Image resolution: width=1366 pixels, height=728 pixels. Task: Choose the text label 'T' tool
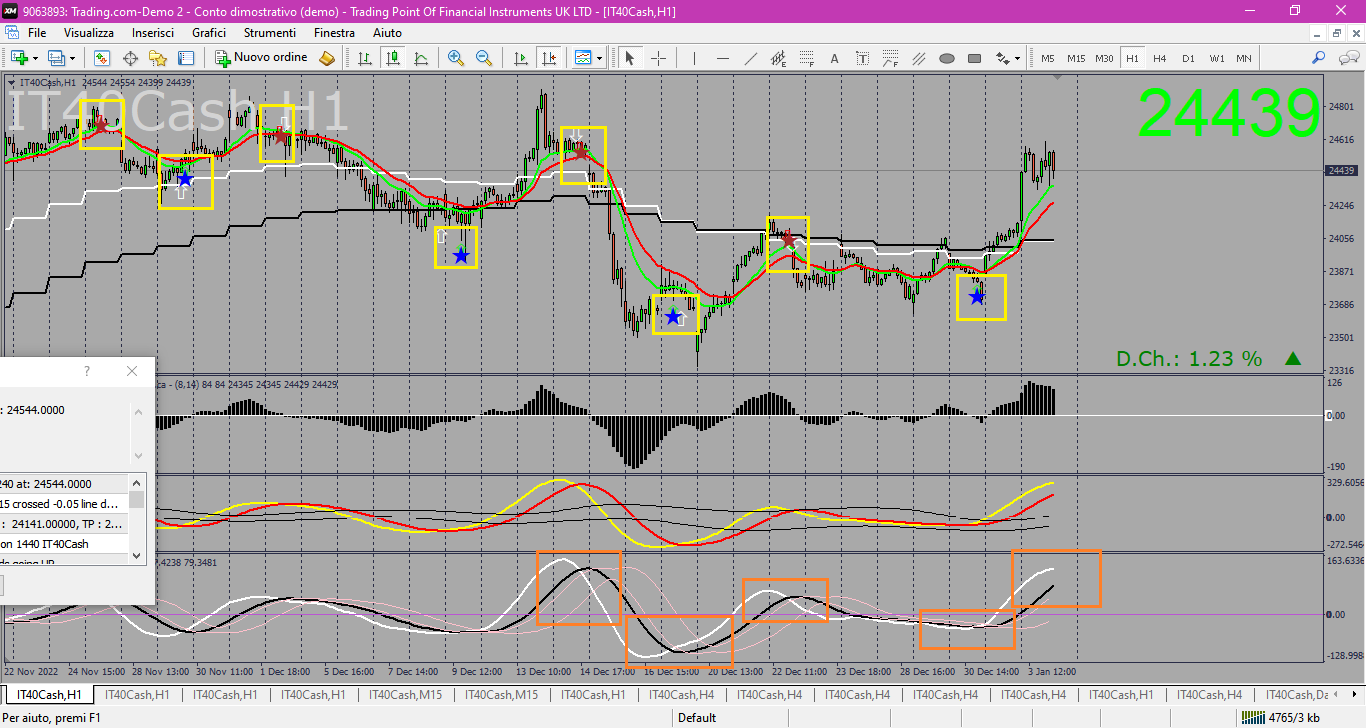pyautogui.click(x=862, y=58)
